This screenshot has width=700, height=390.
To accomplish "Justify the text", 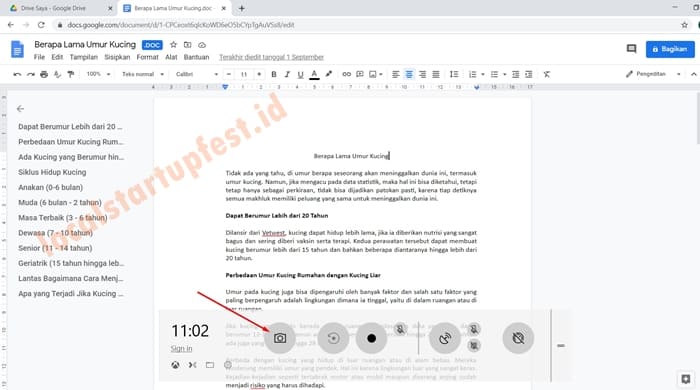I will [x=436, y=75].
